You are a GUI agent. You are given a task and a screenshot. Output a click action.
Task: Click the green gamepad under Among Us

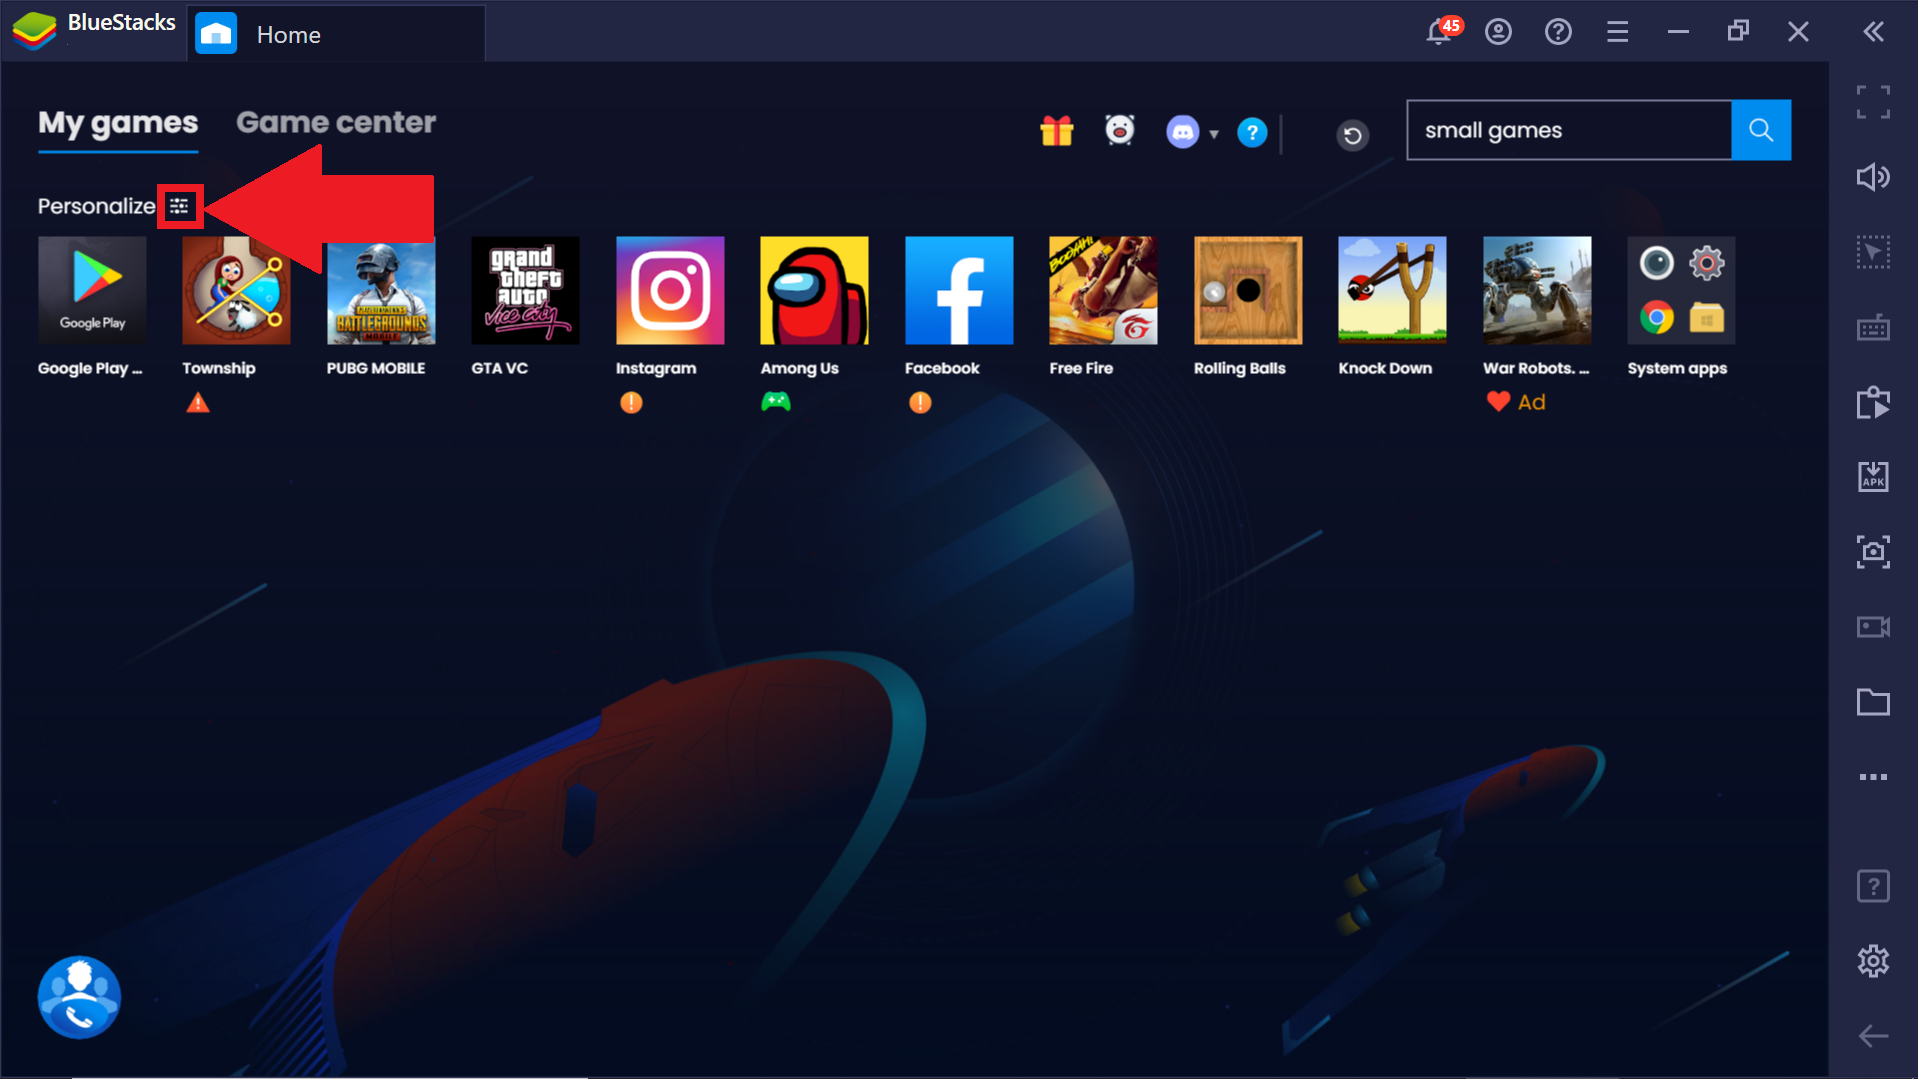click(x=776, y=402)
